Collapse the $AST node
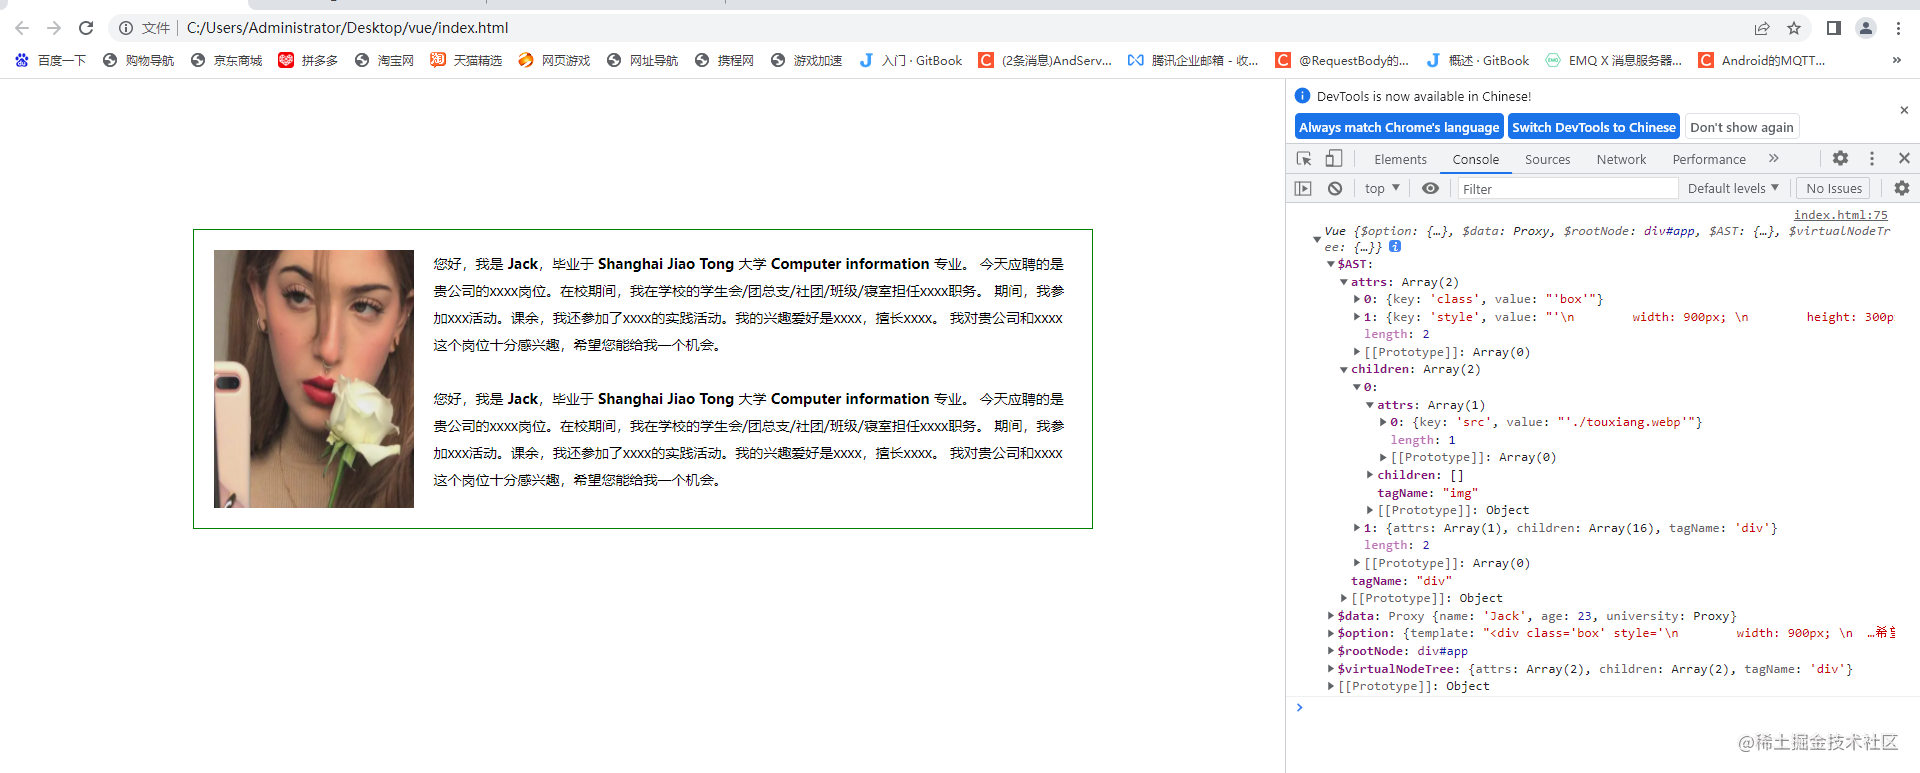The width and height of the screenshot is (1920, 773). click(x=1330, y=264)
